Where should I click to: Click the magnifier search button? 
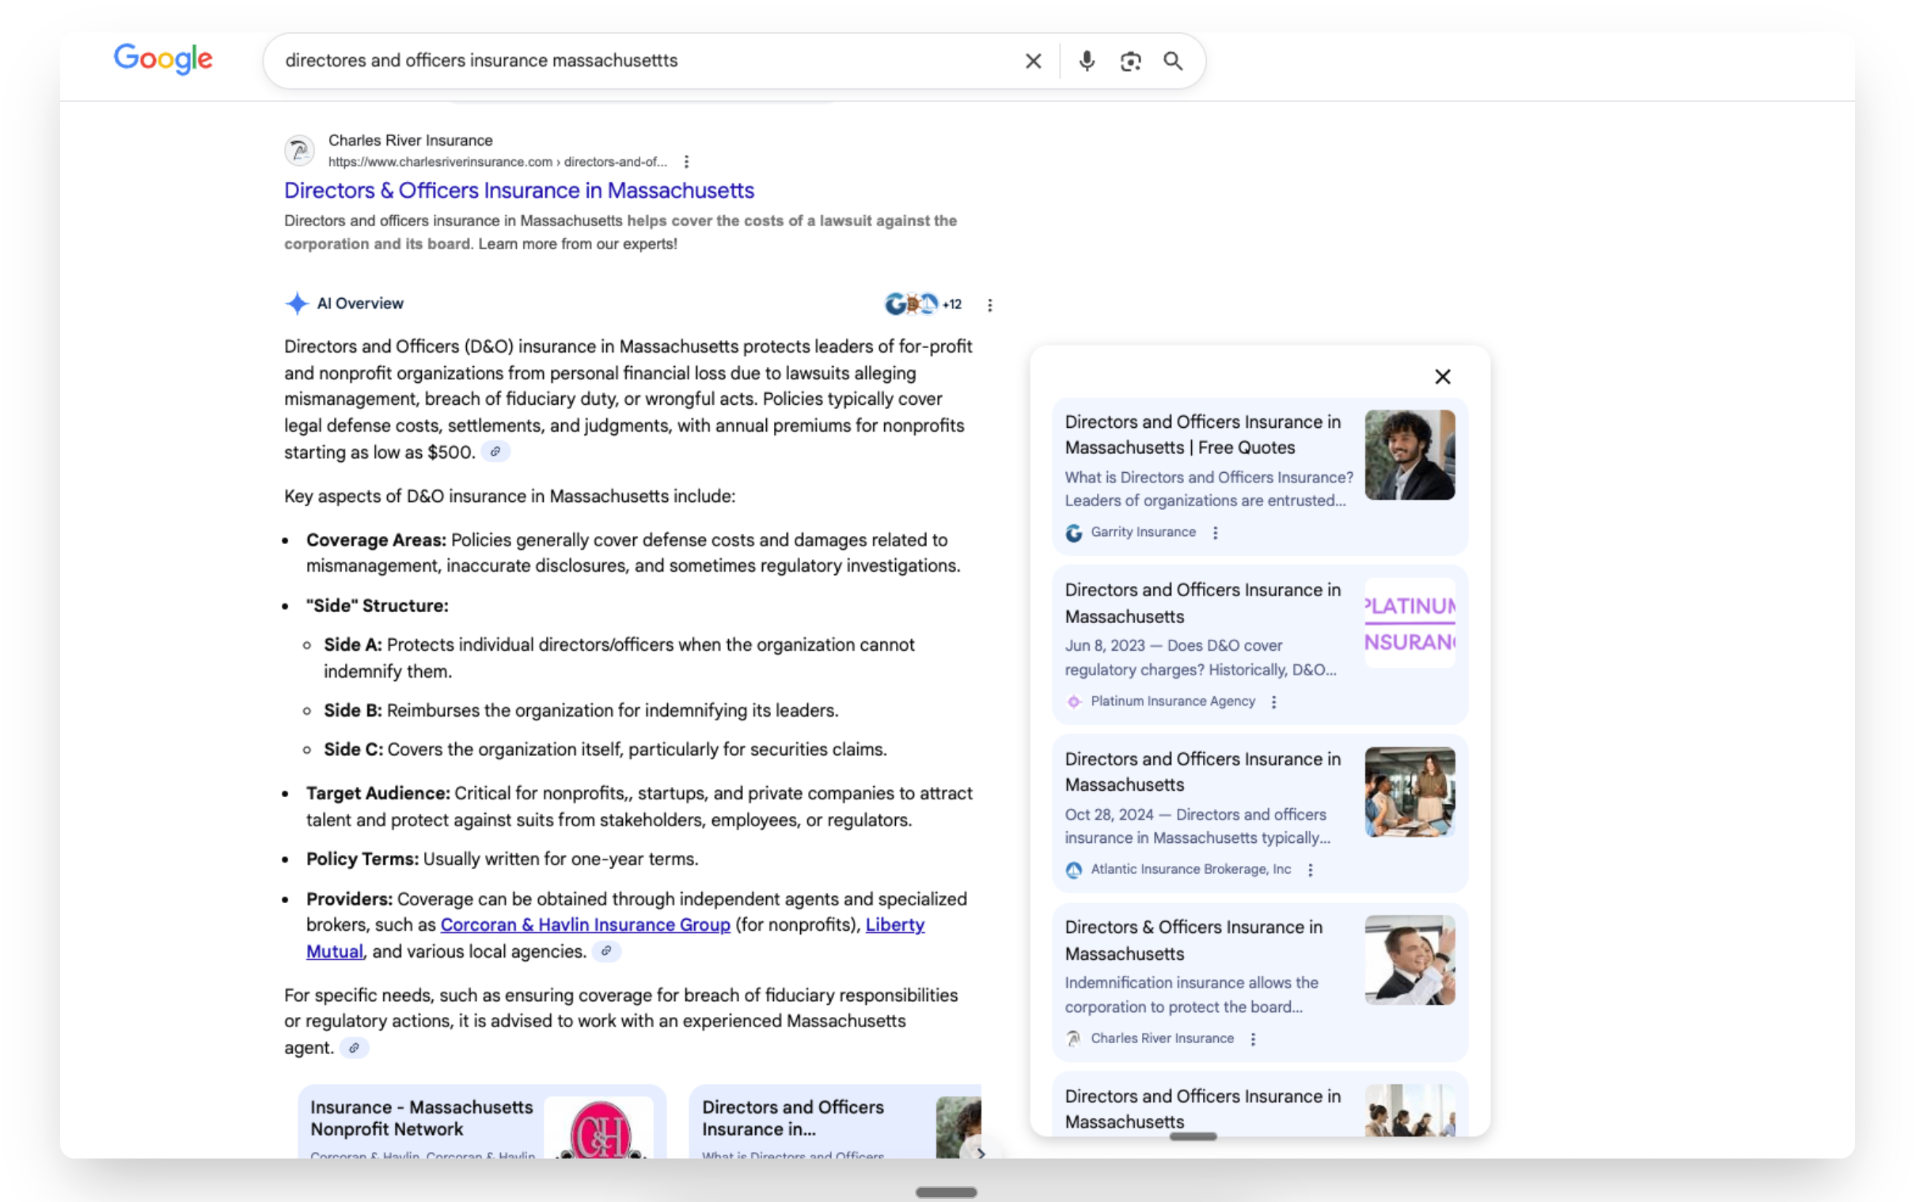coord(1173,61)
